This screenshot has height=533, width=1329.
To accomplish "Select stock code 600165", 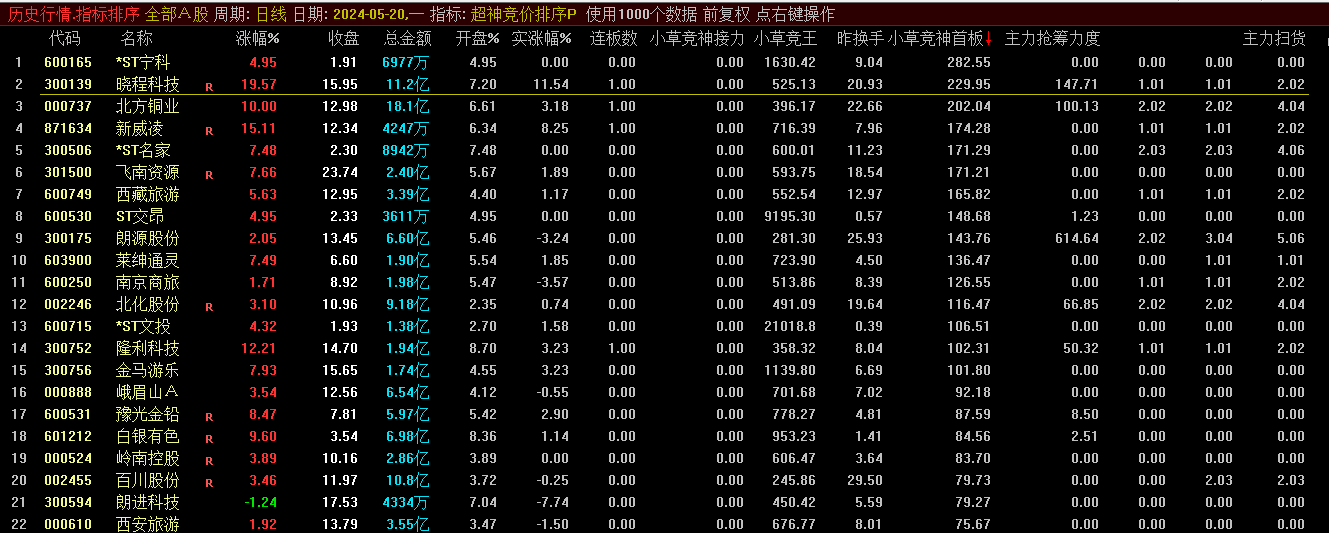I will click(x=68, y=62).
